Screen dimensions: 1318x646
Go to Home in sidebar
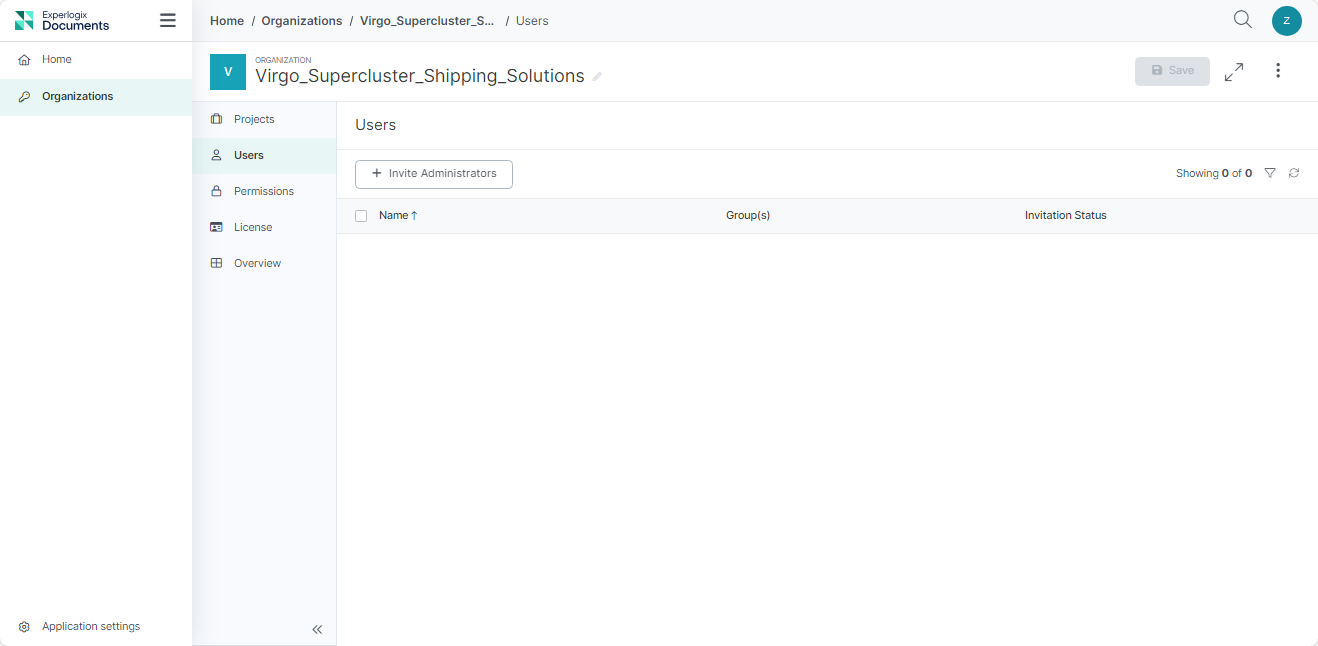[x=96, y=60]
